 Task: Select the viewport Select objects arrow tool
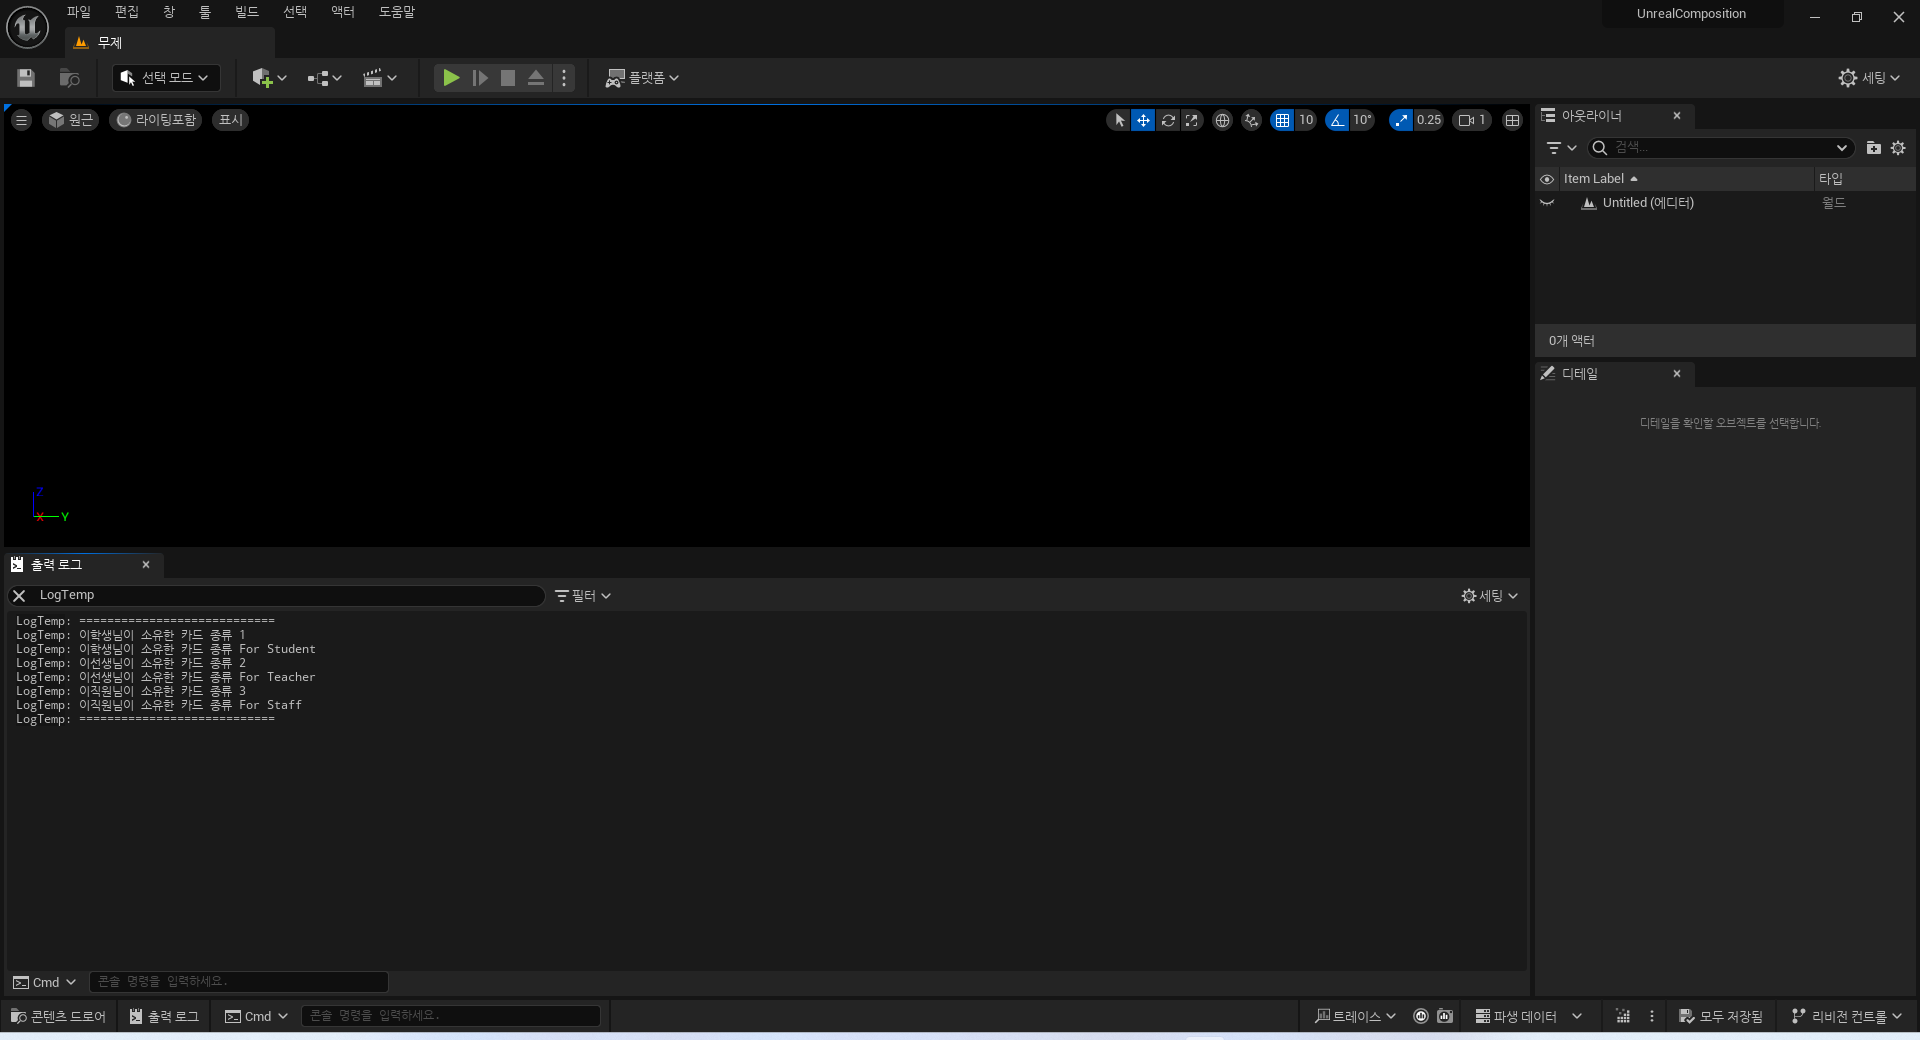[x=1119, y=120]
